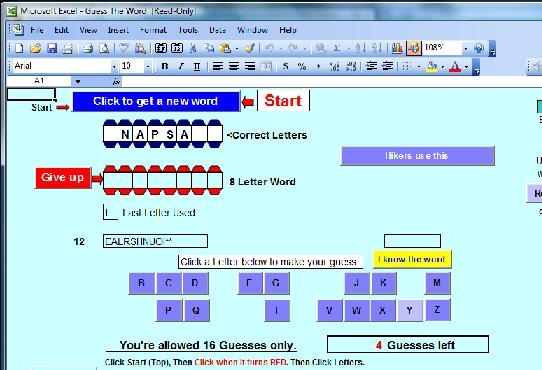Click the Print icon in toolbar
This screenshot has height=370, width=542.
point(87,48)
